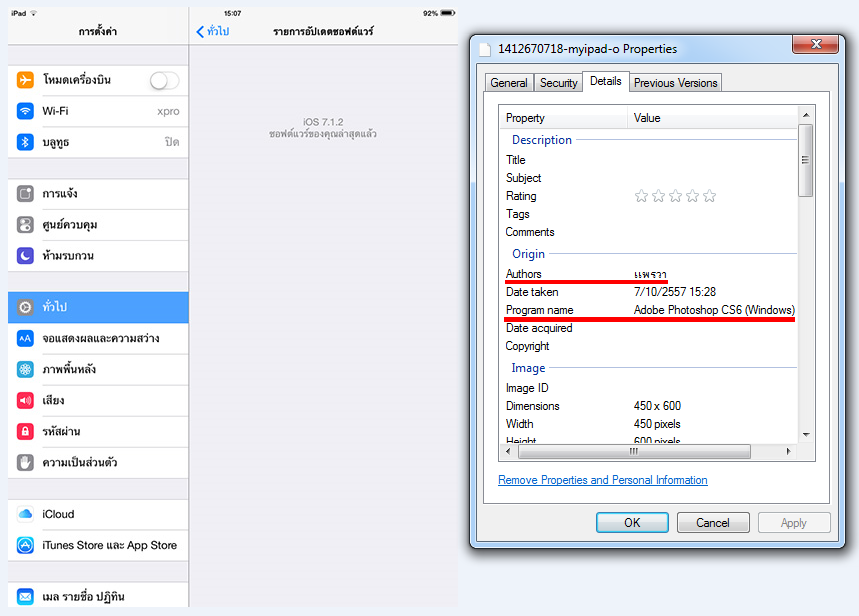Select the Authors value แพรวา

[650, 274]
